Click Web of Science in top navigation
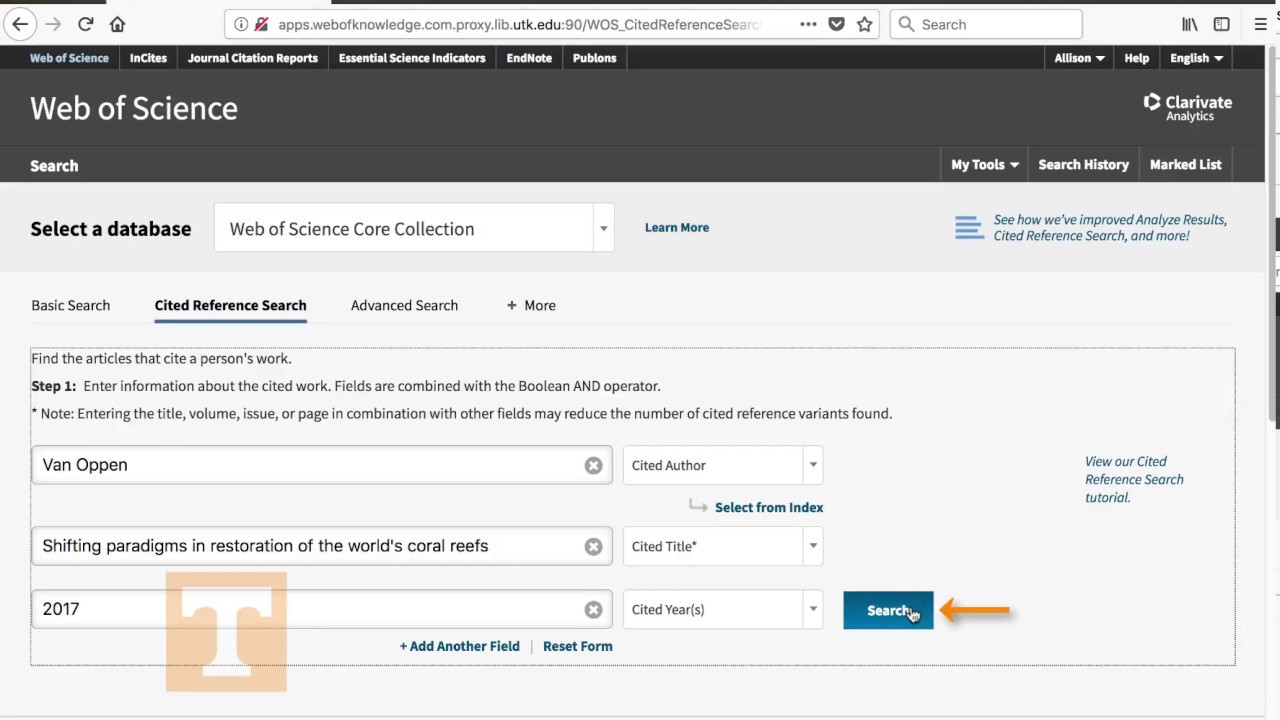1280x720 pixels. pos(69,58)
